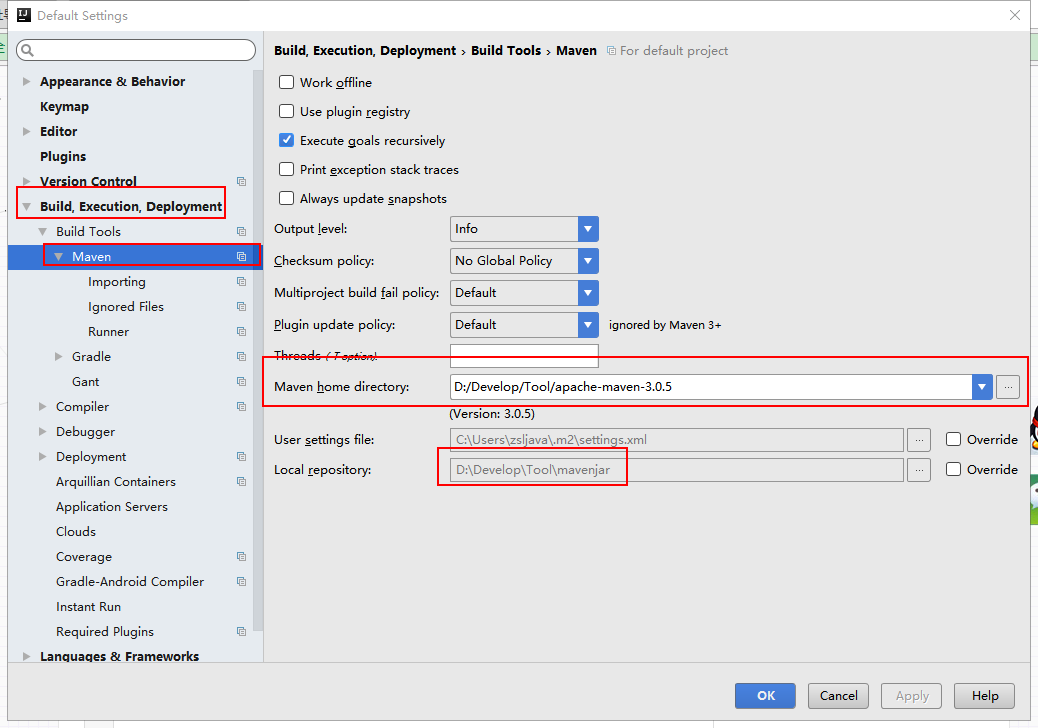The width and height of the screenshot is (1038, 728).
Task: Toggle Always update snapshots checkbox
Action: [287, 199]
